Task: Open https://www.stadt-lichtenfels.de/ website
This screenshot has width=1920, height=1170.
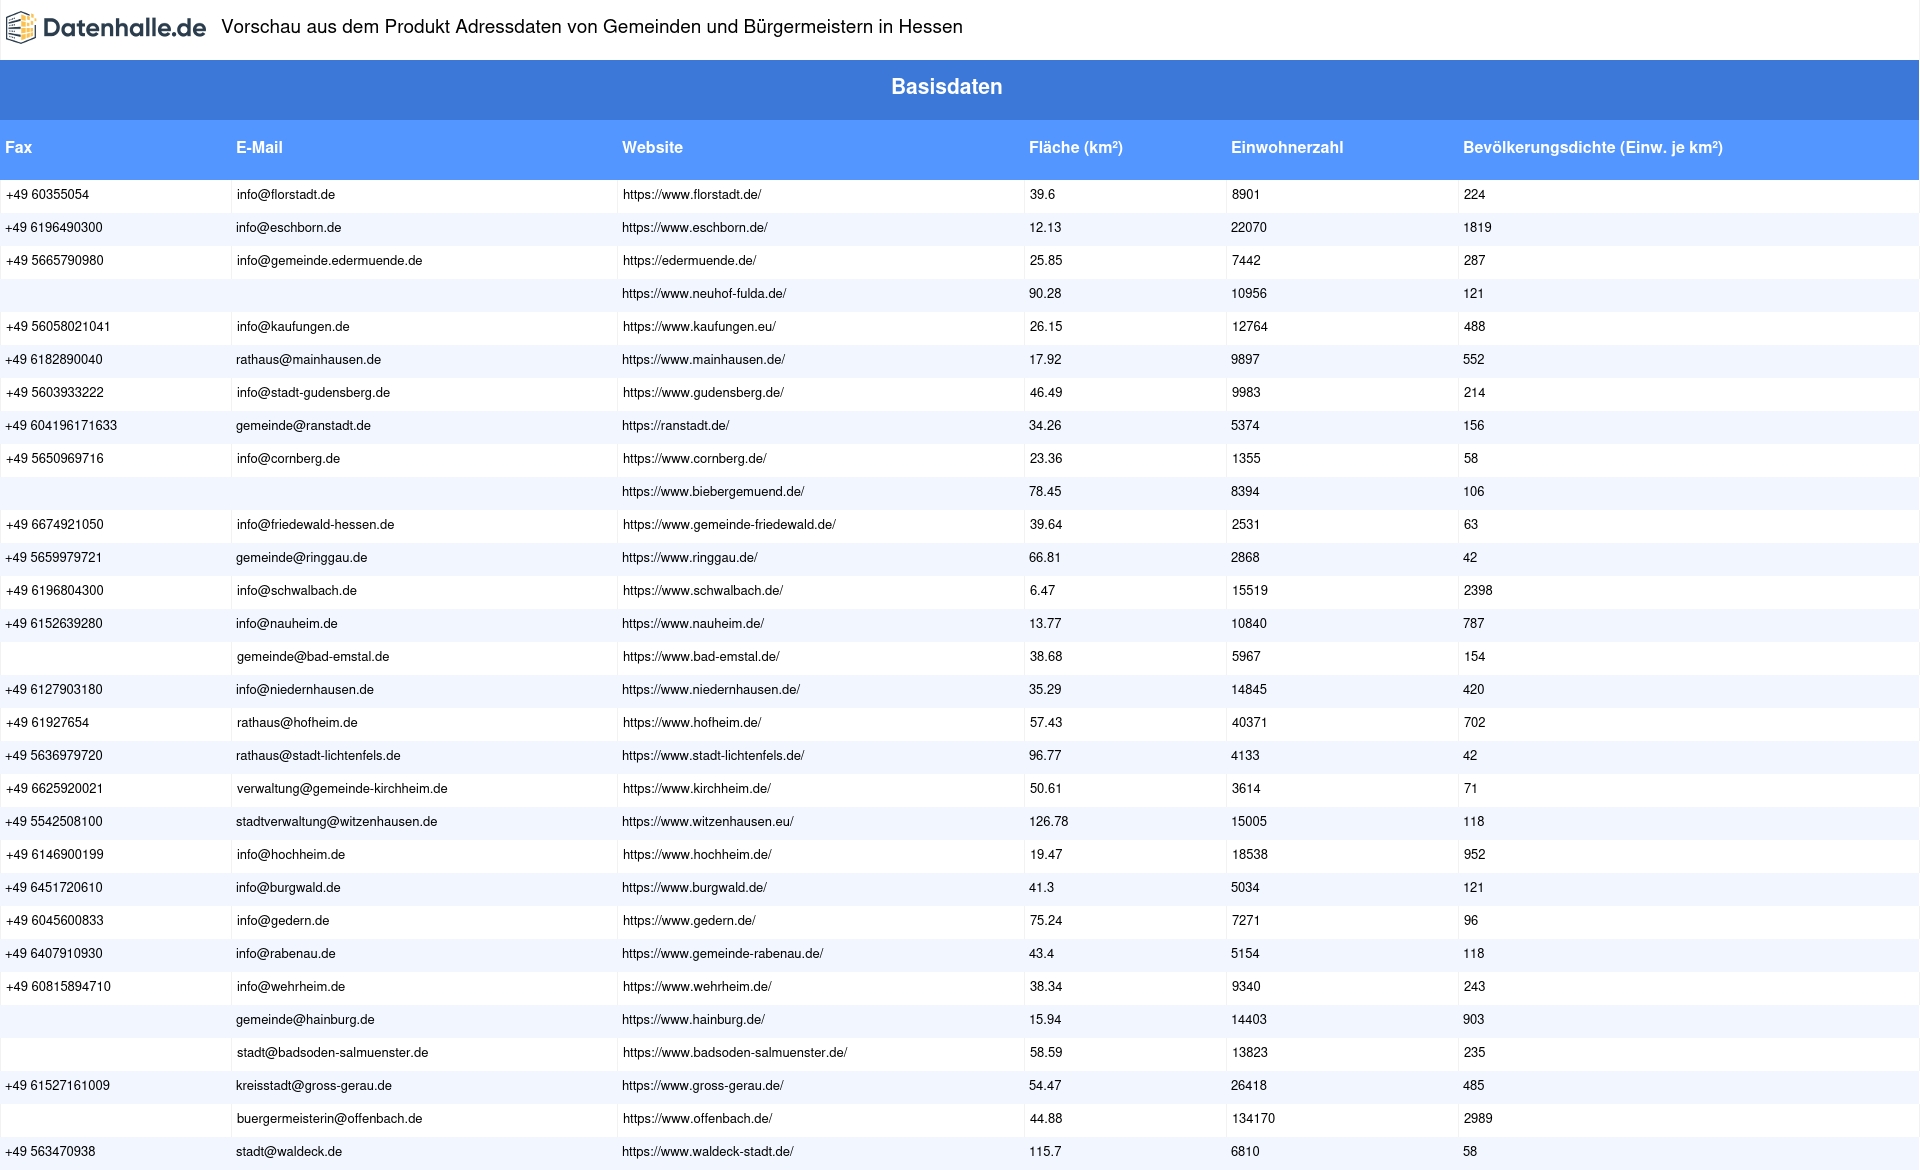Action: click(713, 756)
